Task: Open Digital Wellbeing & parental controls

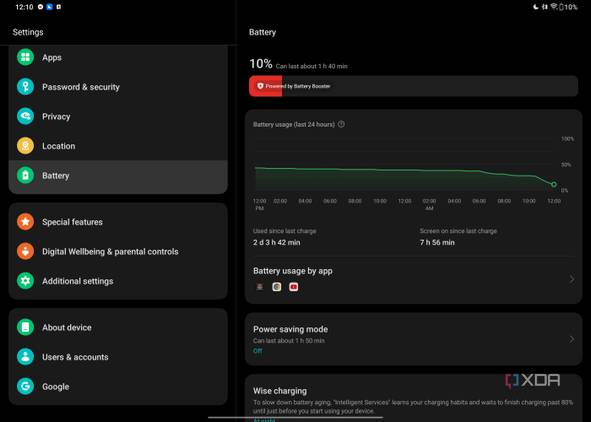Action: tap(118, 251)
